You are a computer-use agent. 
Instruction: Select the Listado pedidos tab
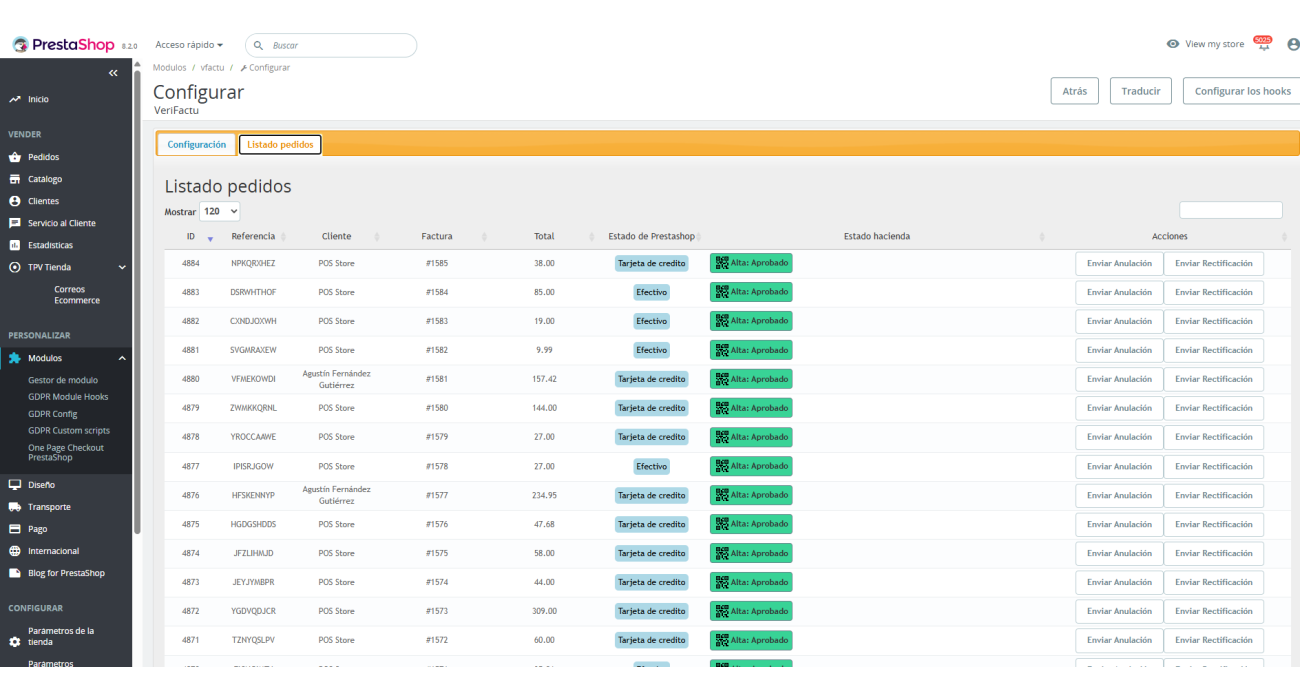pyautogui.click(x=280, y=145)
